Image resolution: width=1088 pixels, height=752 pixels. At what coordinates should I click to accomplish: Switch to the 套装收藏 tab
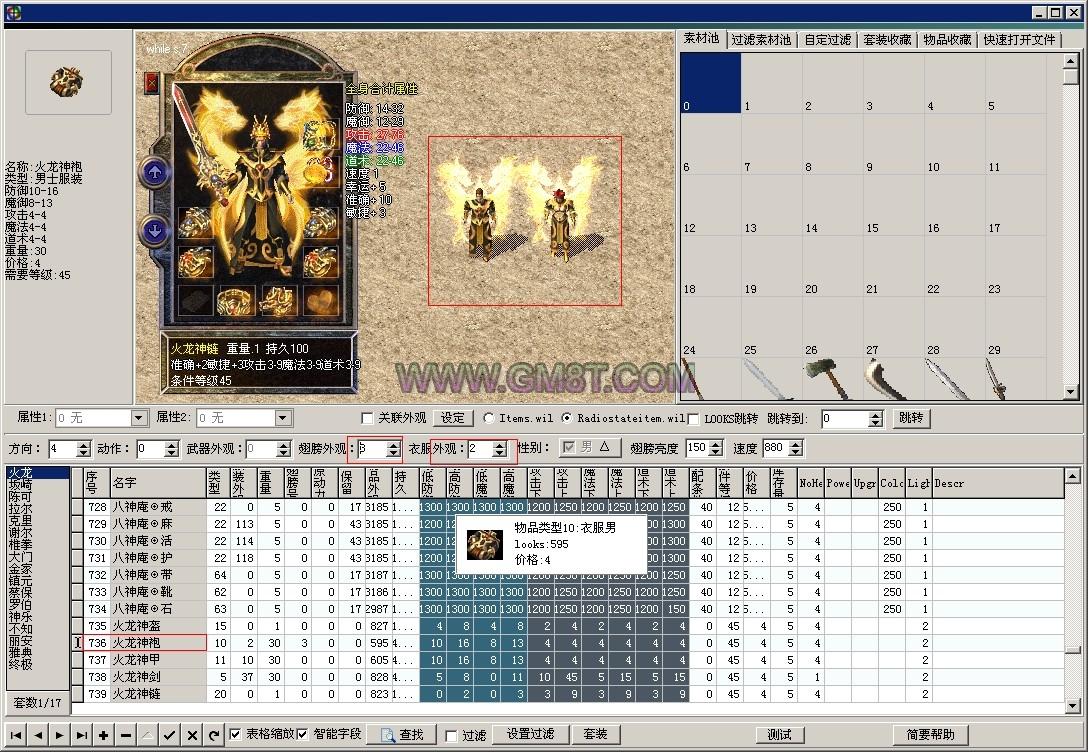(887, 40)
